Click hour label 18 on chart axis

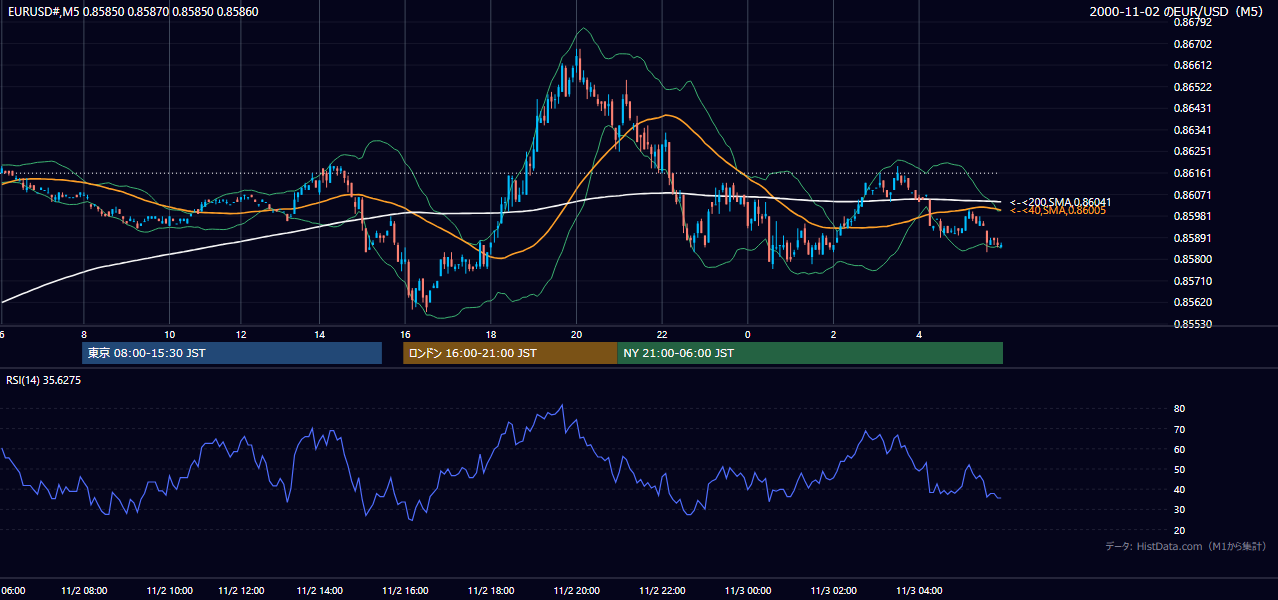(490, 334)
